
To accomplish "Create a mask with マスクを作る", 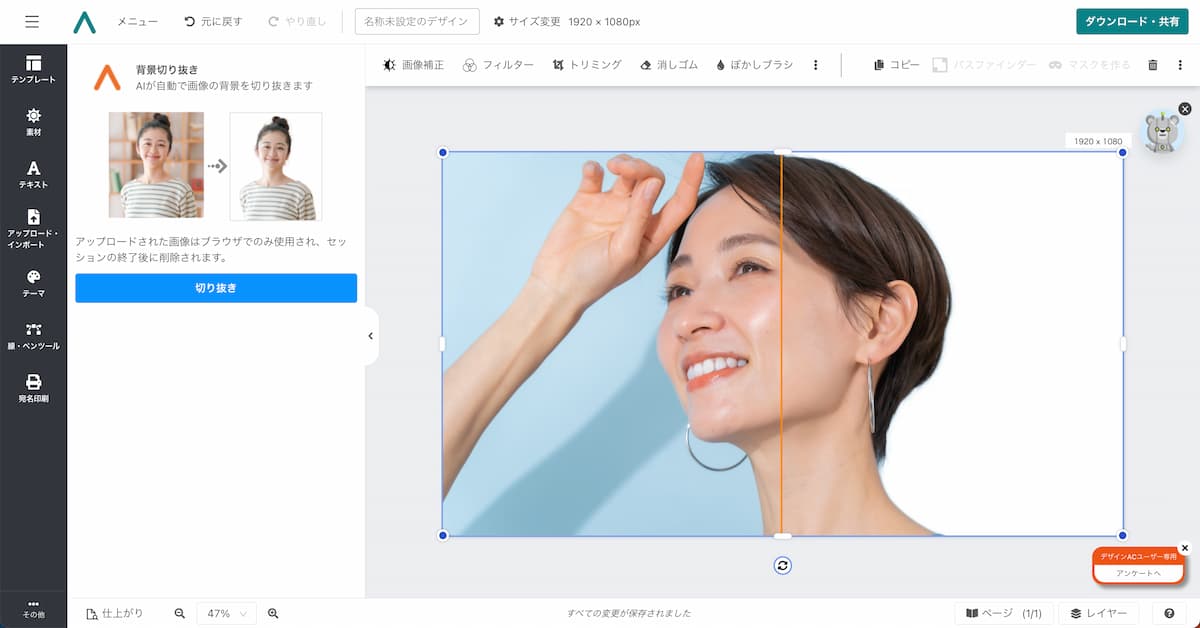I will 1093,64.
